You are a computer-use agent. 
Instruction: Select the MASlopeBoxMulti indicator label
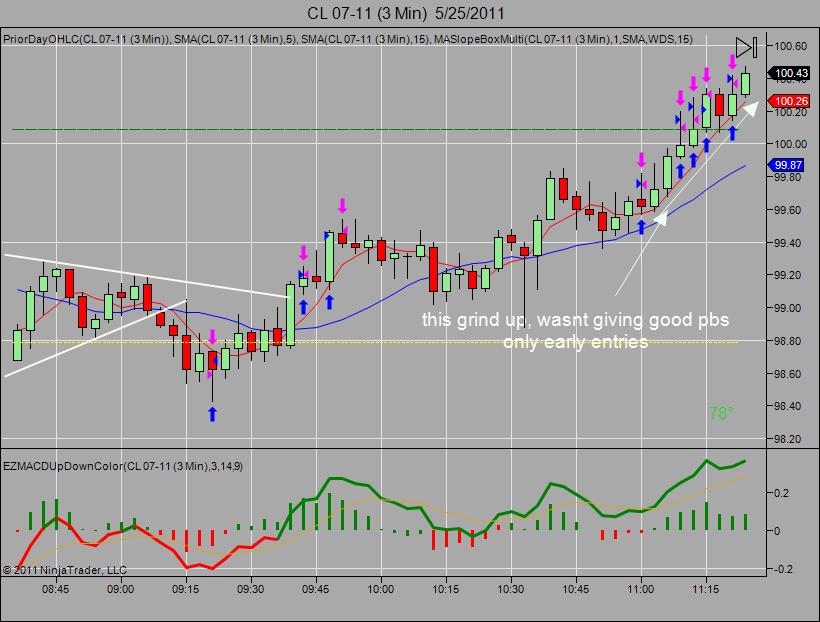563,39
